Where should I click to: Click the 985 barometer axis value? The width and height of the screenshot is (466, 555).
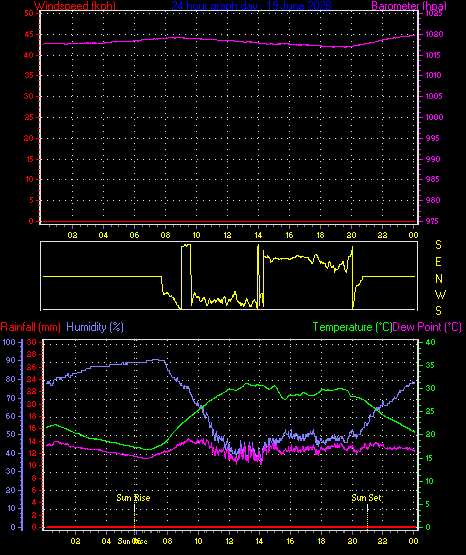pos(433,179)
